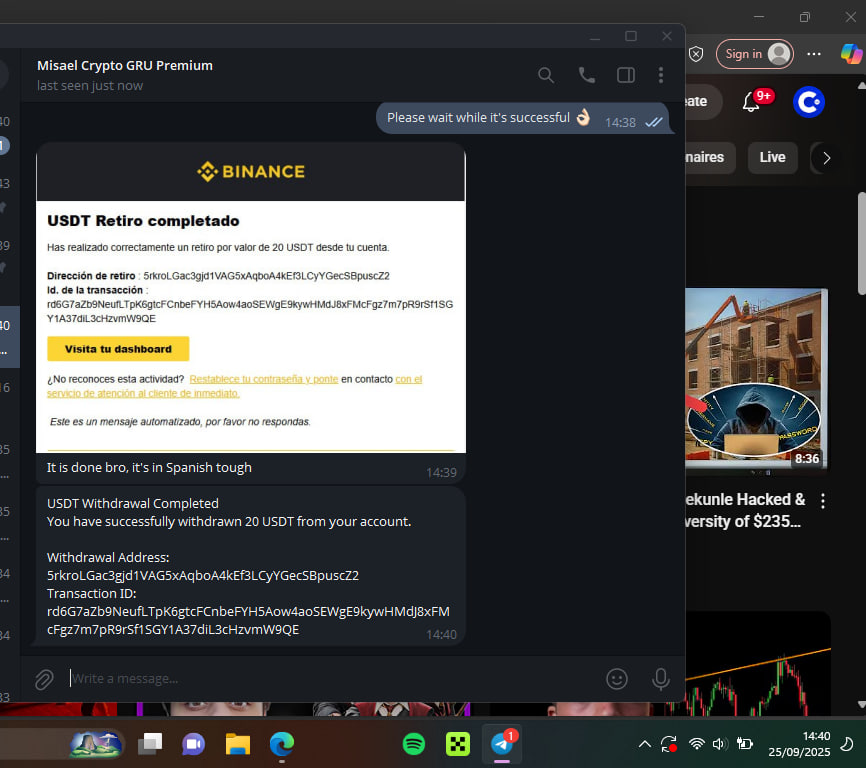Select the Live filter chip on YouTube
866x768 pixels.
[772, 157]
